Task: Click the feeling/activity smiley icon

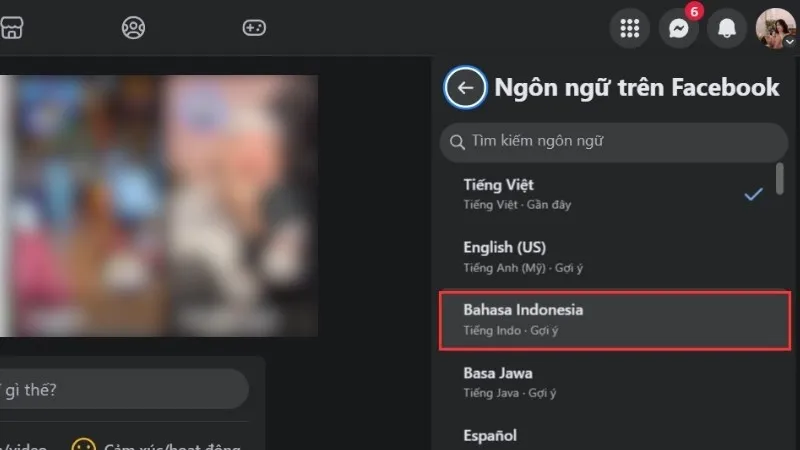Action: 84,444
